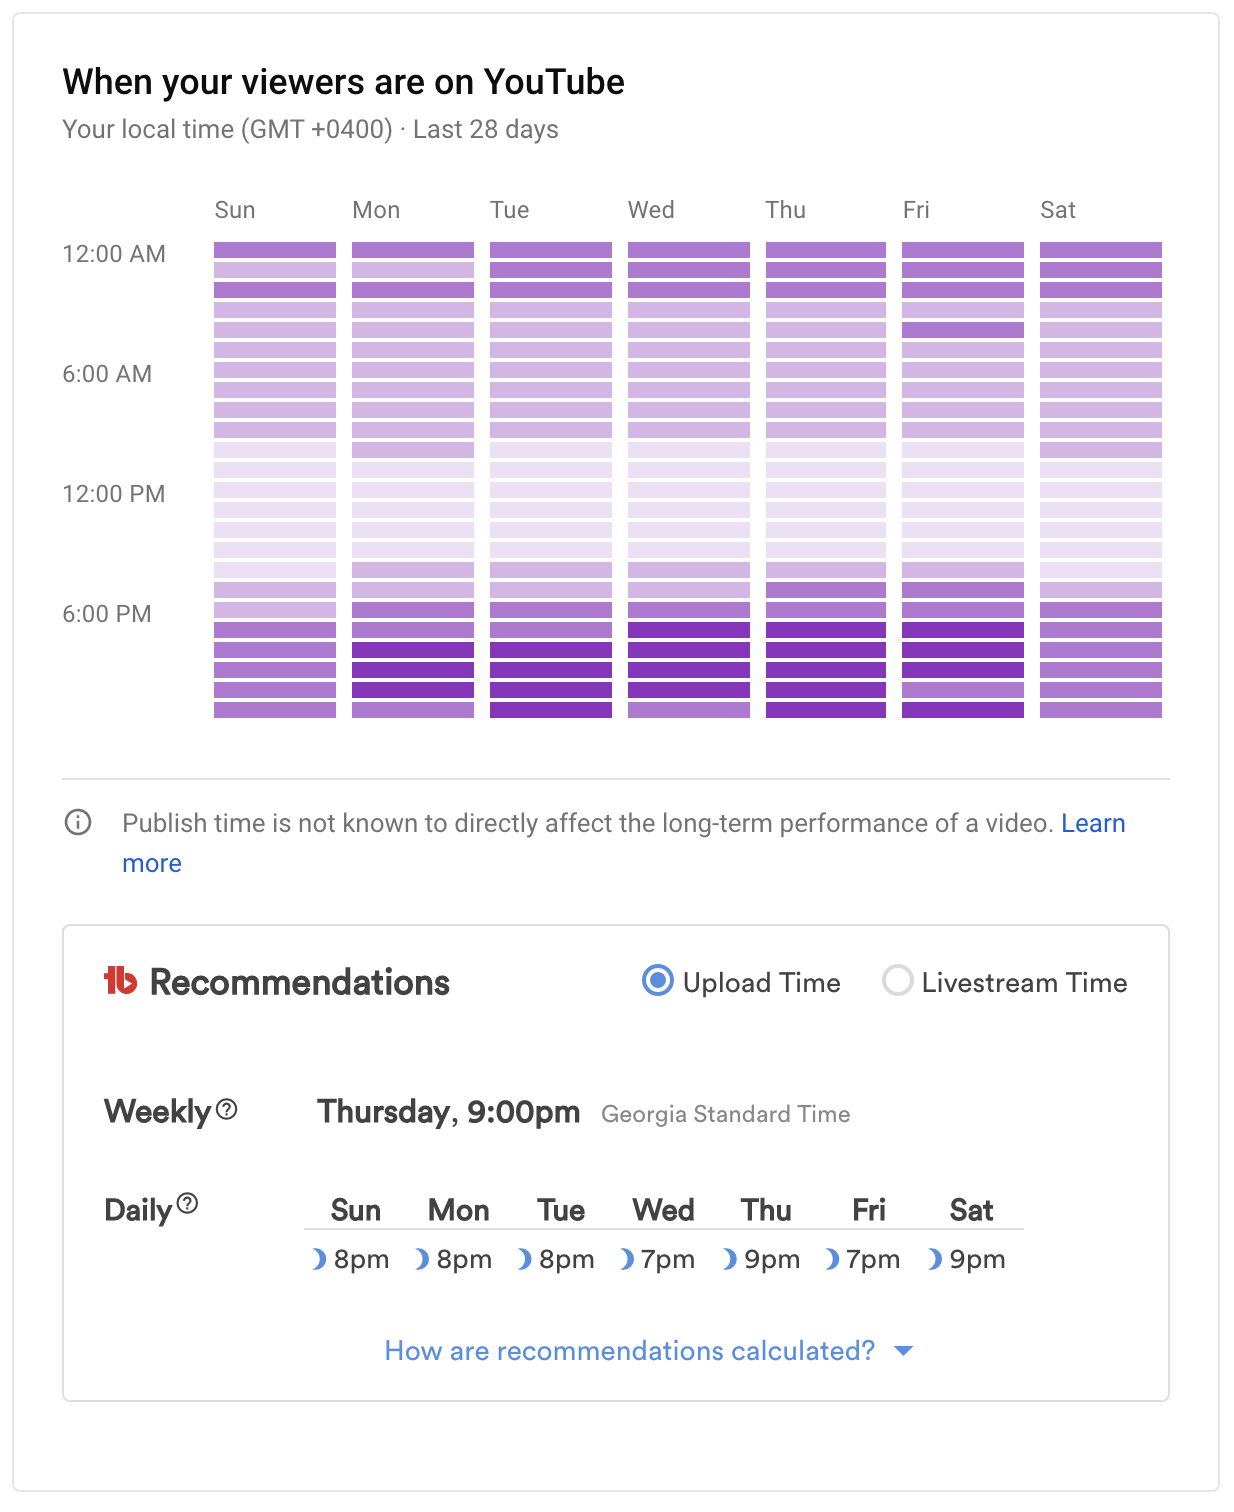
Task: Click the moon icon beside Saturday 9pm
Action: coord(935,1259)
